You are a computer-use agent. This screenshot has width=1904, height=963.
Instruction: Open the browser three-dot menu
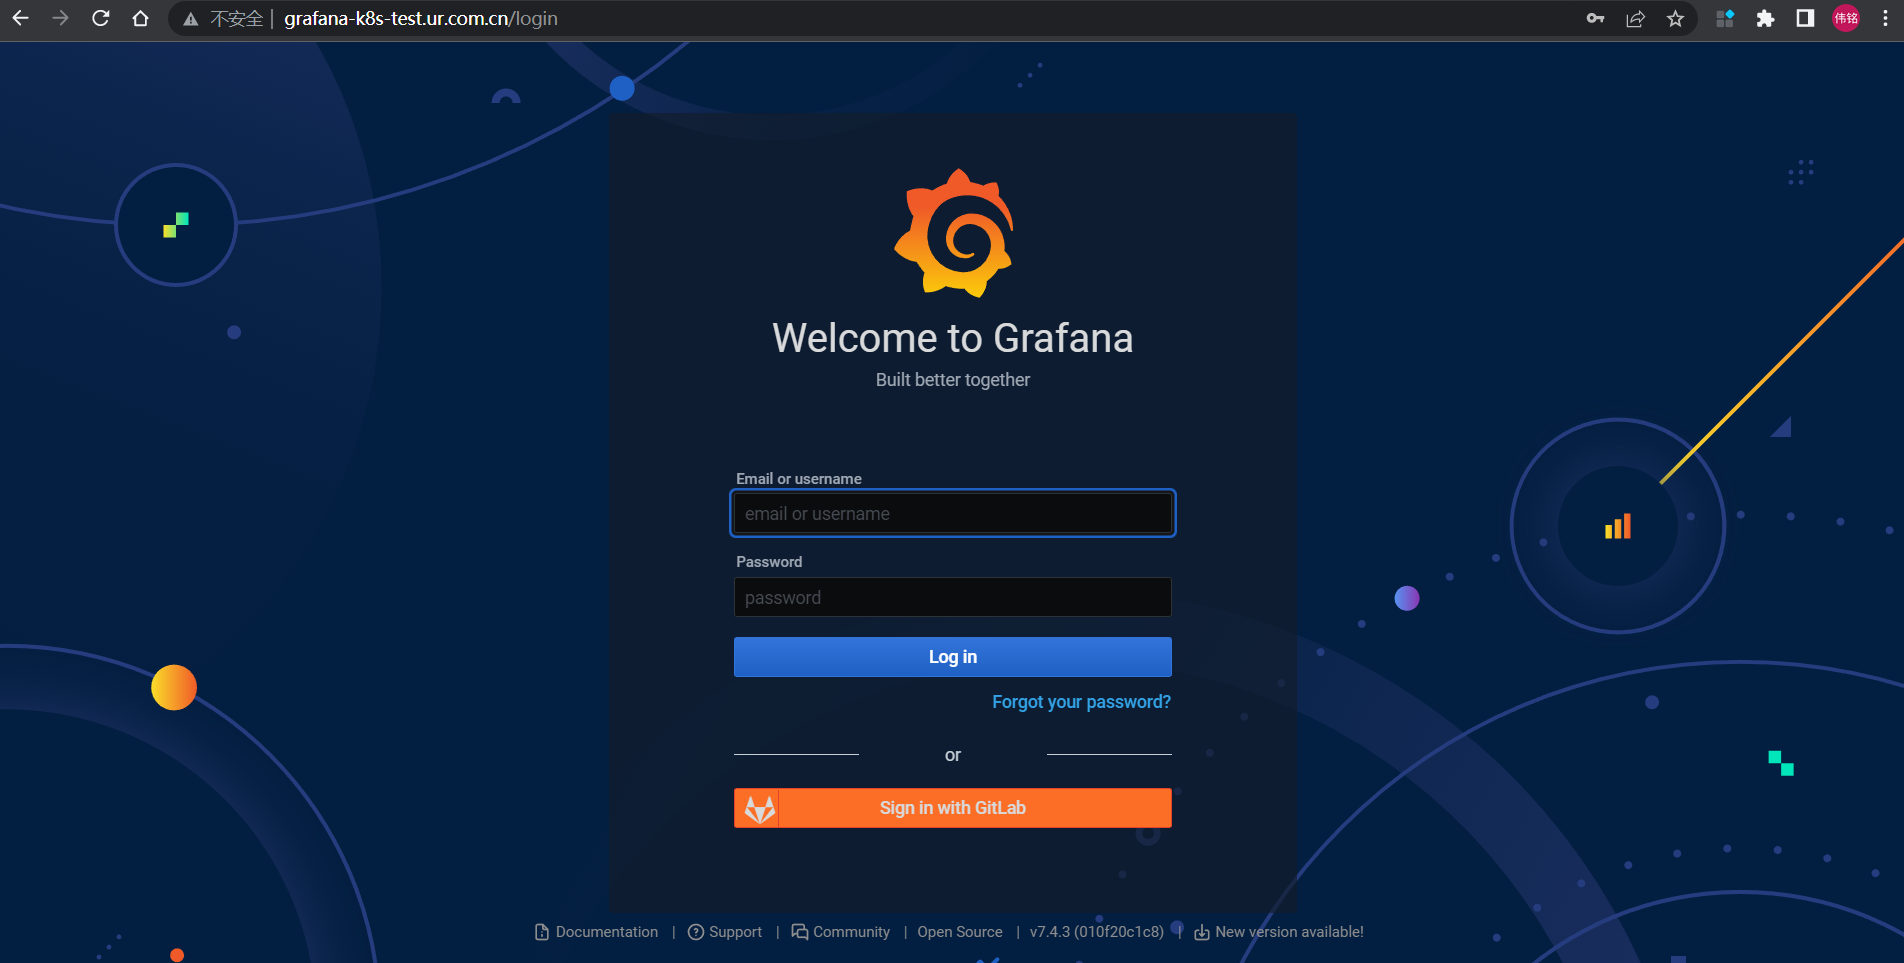[1885, 18]
